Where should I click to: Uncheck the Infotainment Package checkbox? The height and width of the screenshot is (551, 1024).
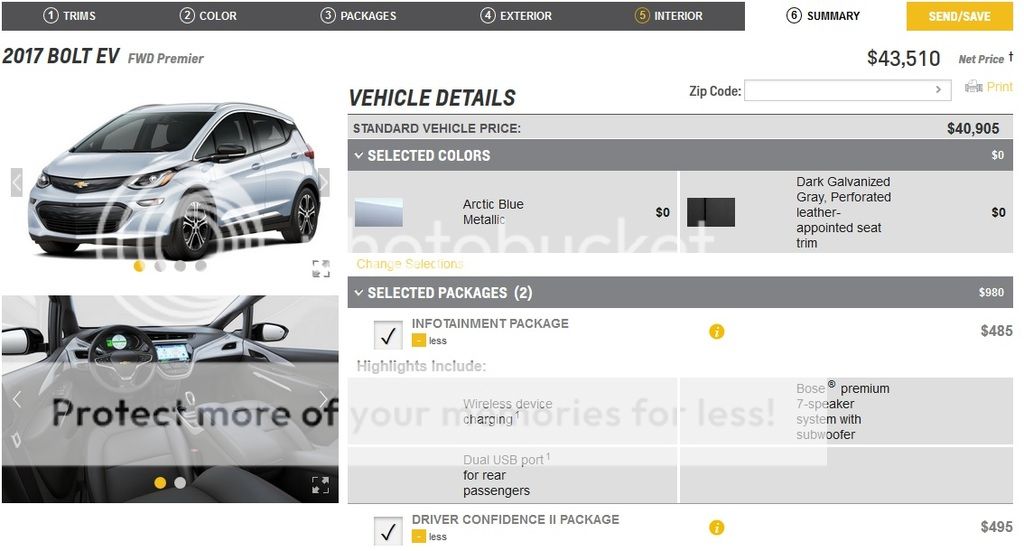(388, 335)
